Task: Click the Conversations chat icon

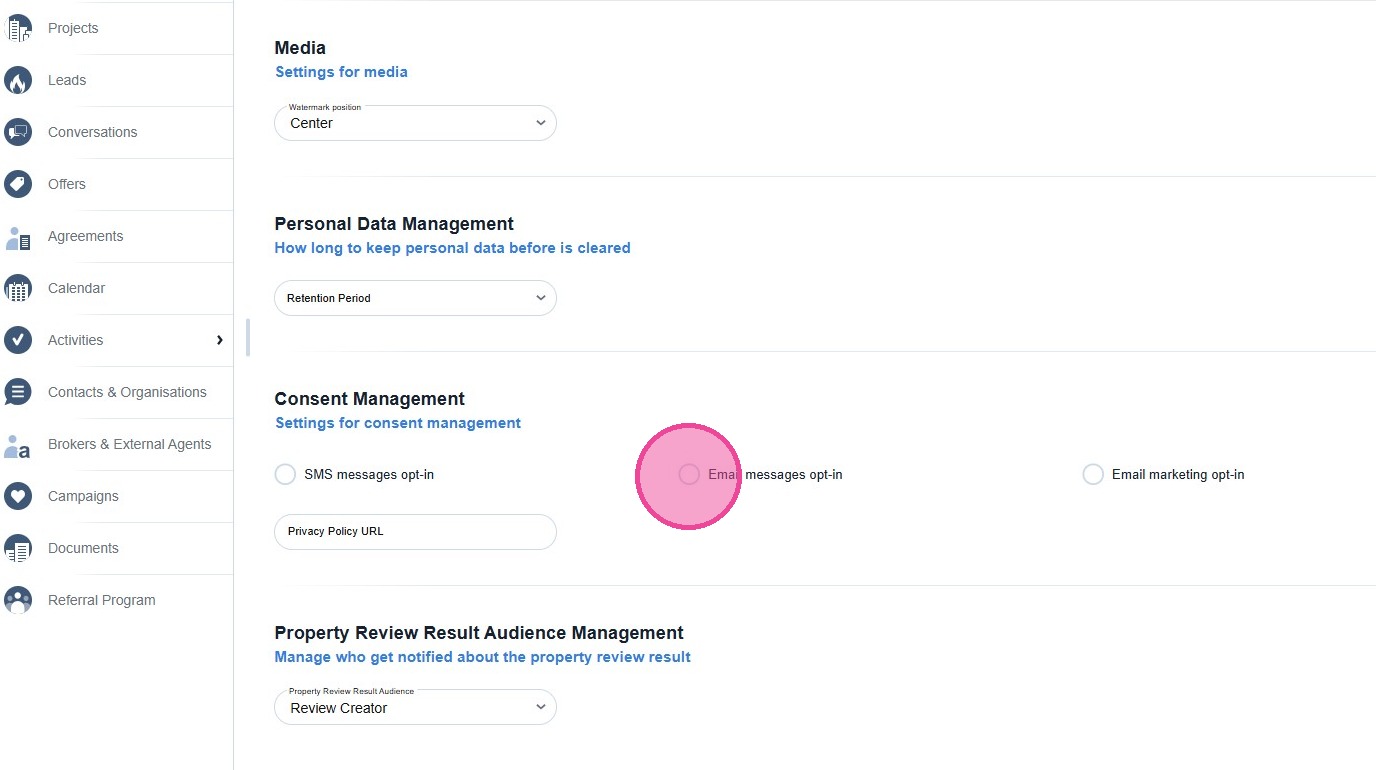Action: (18, 132)
